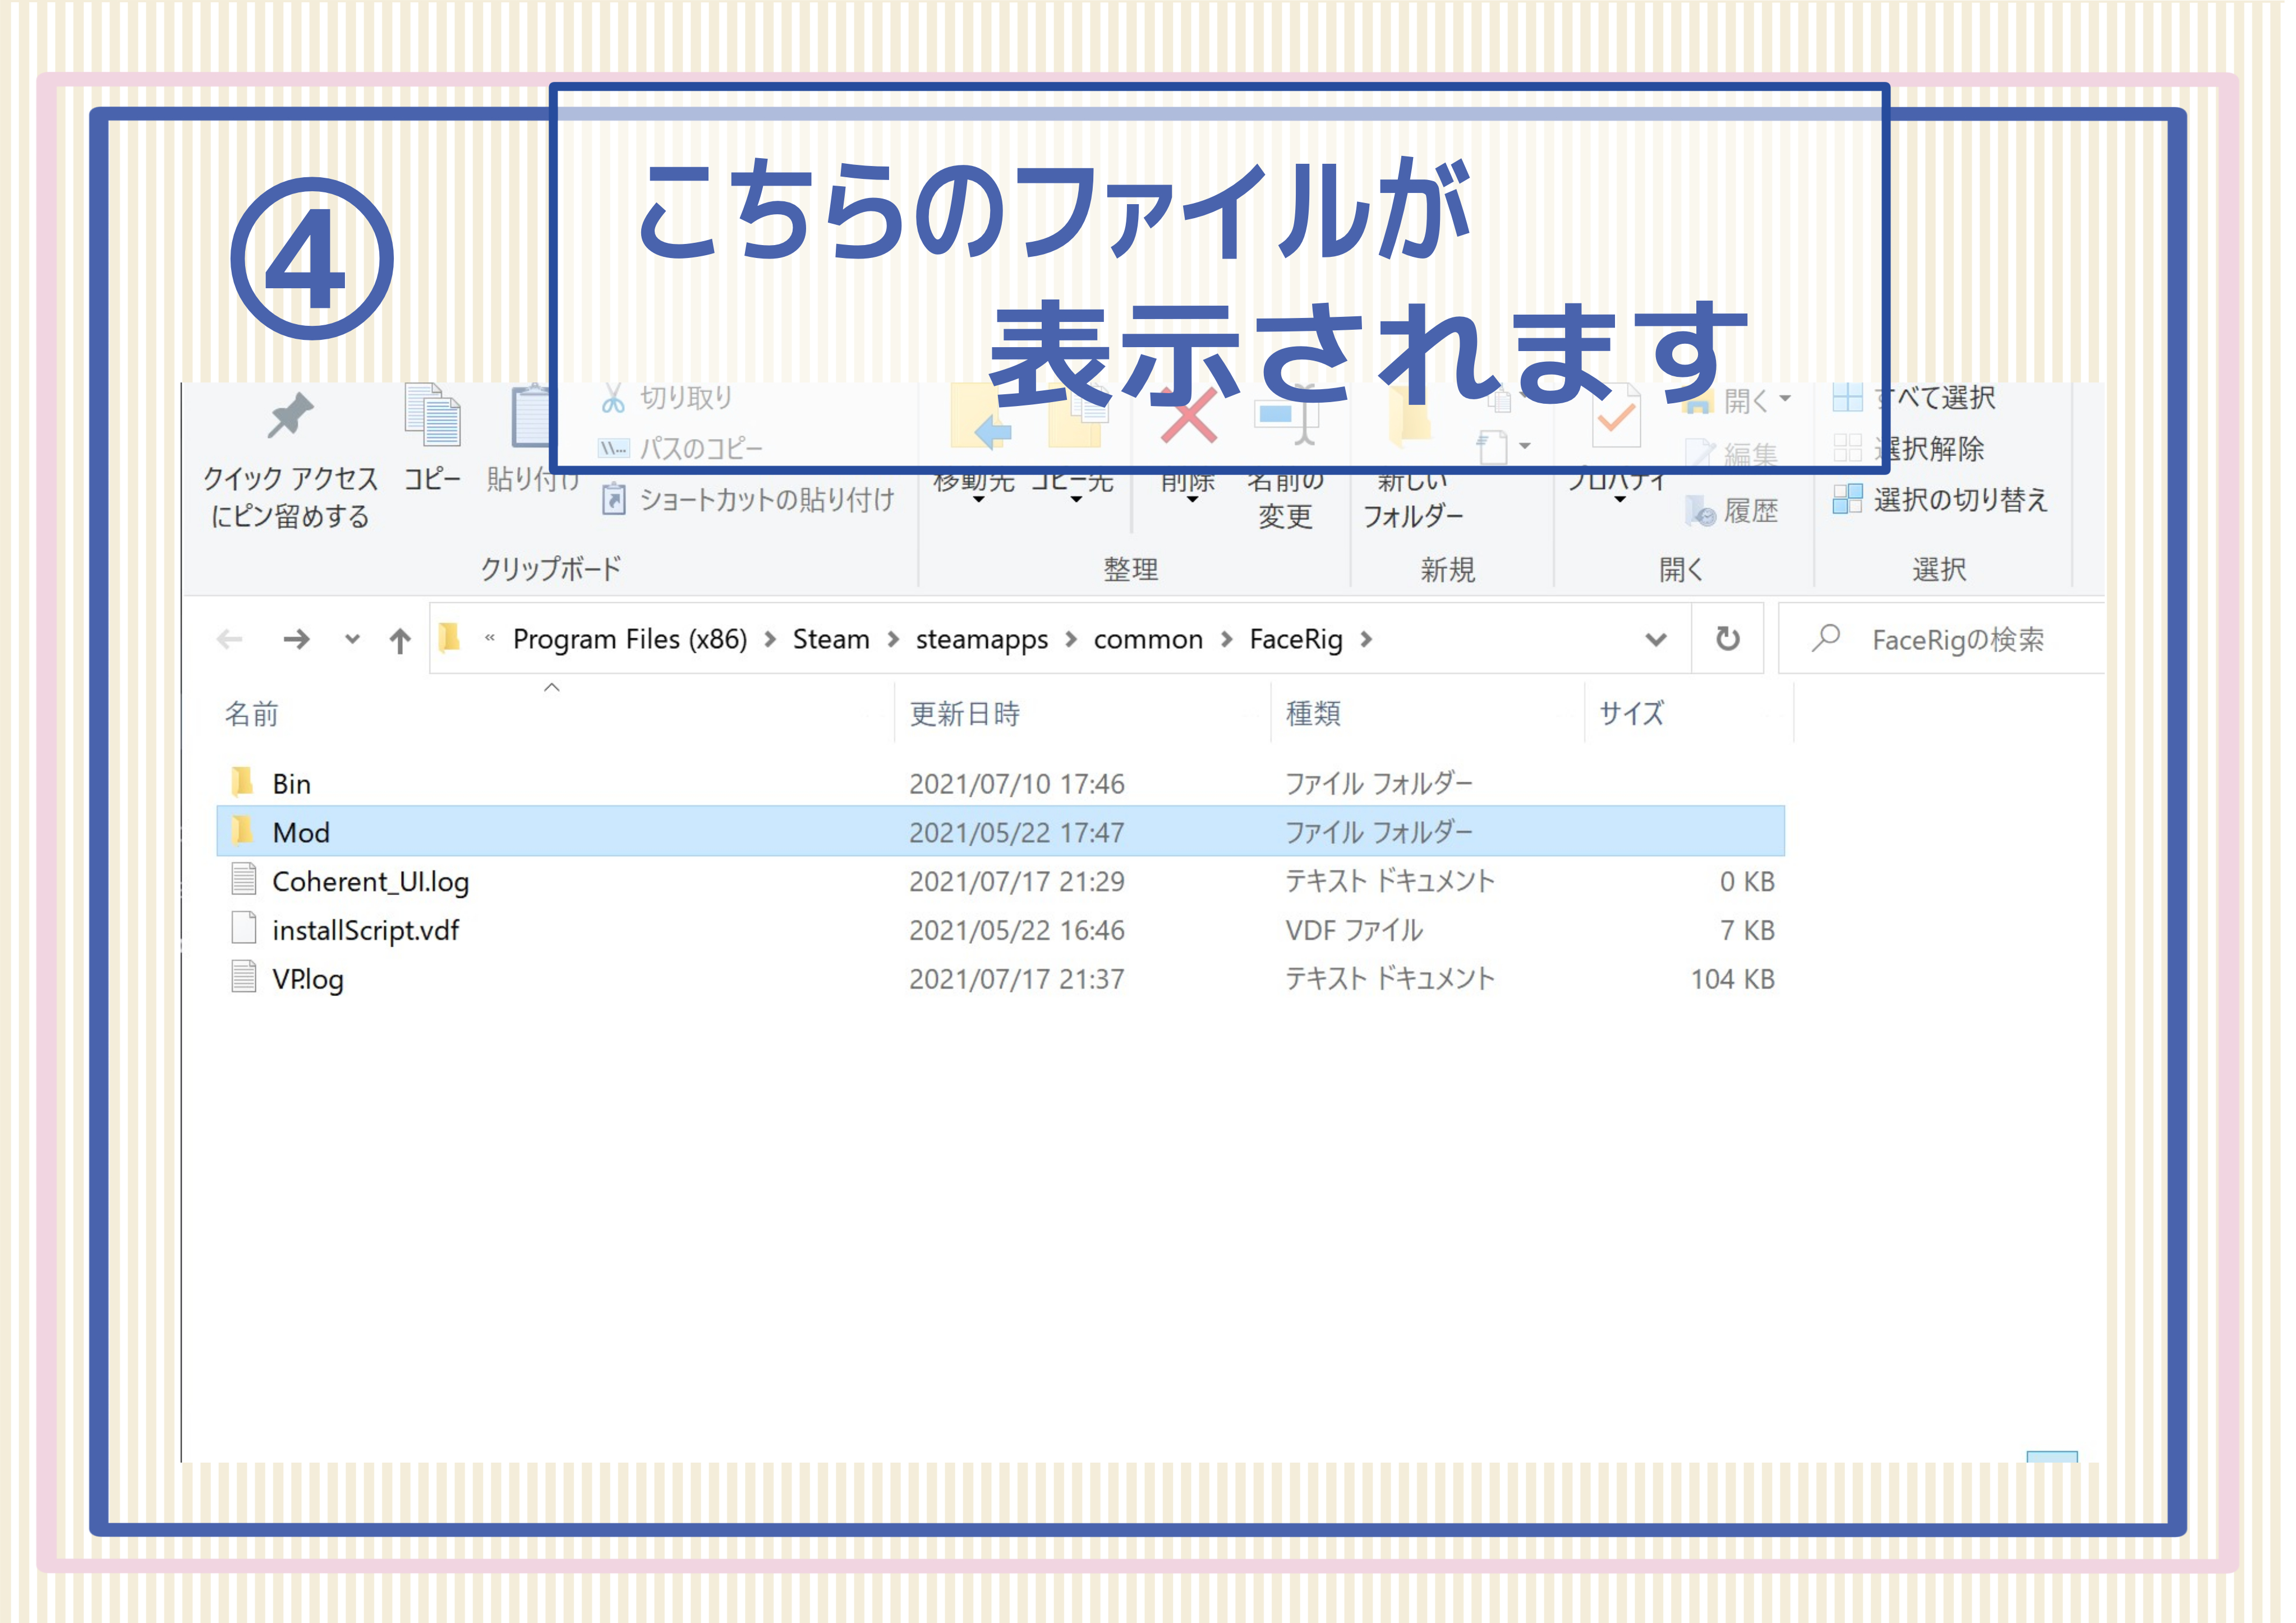
Task: Sort files by 更新日時 column
Action: (x=965, y=714)
